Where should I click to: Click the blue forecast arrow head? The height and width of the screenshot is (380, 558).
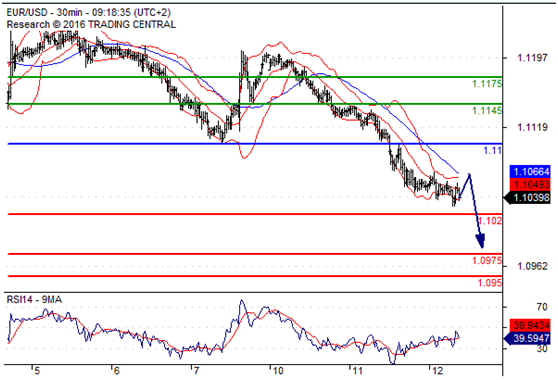pyautogui.click(x=480, y=241)
